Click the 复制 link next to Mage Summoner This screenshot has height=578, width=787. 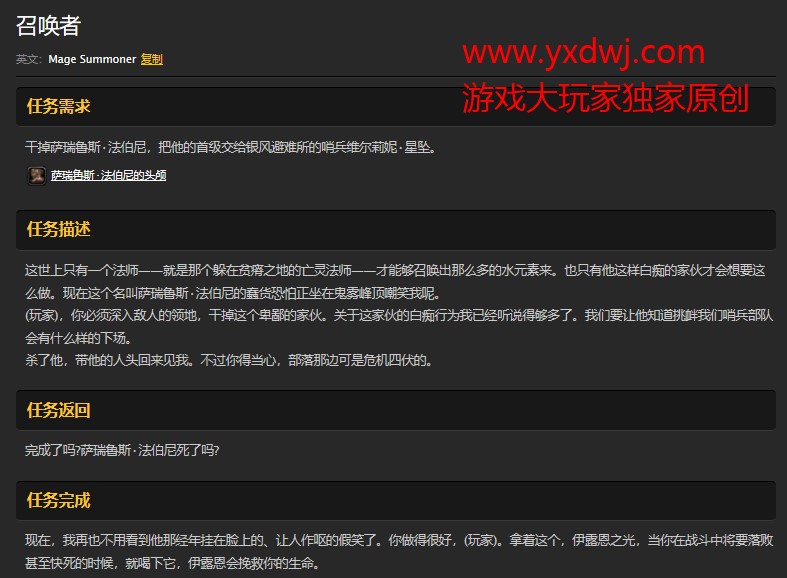coord(152,59)
